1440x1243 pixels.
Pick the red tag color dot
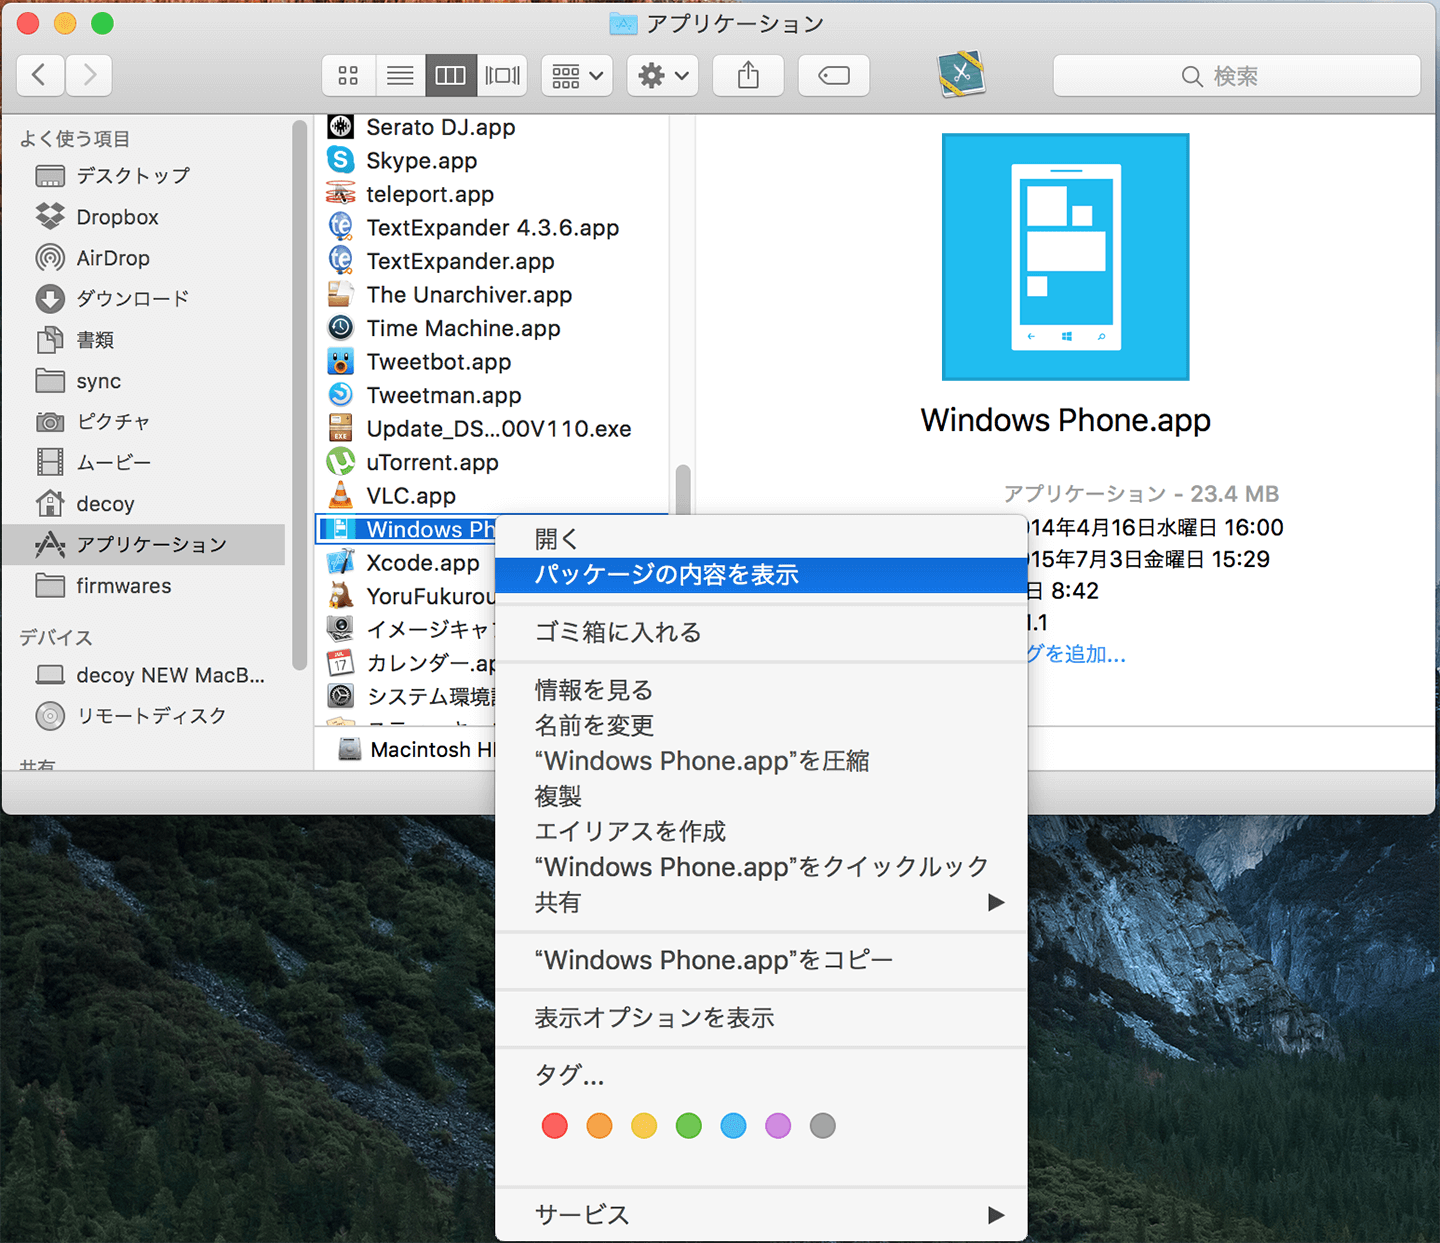pos(555,1126)
